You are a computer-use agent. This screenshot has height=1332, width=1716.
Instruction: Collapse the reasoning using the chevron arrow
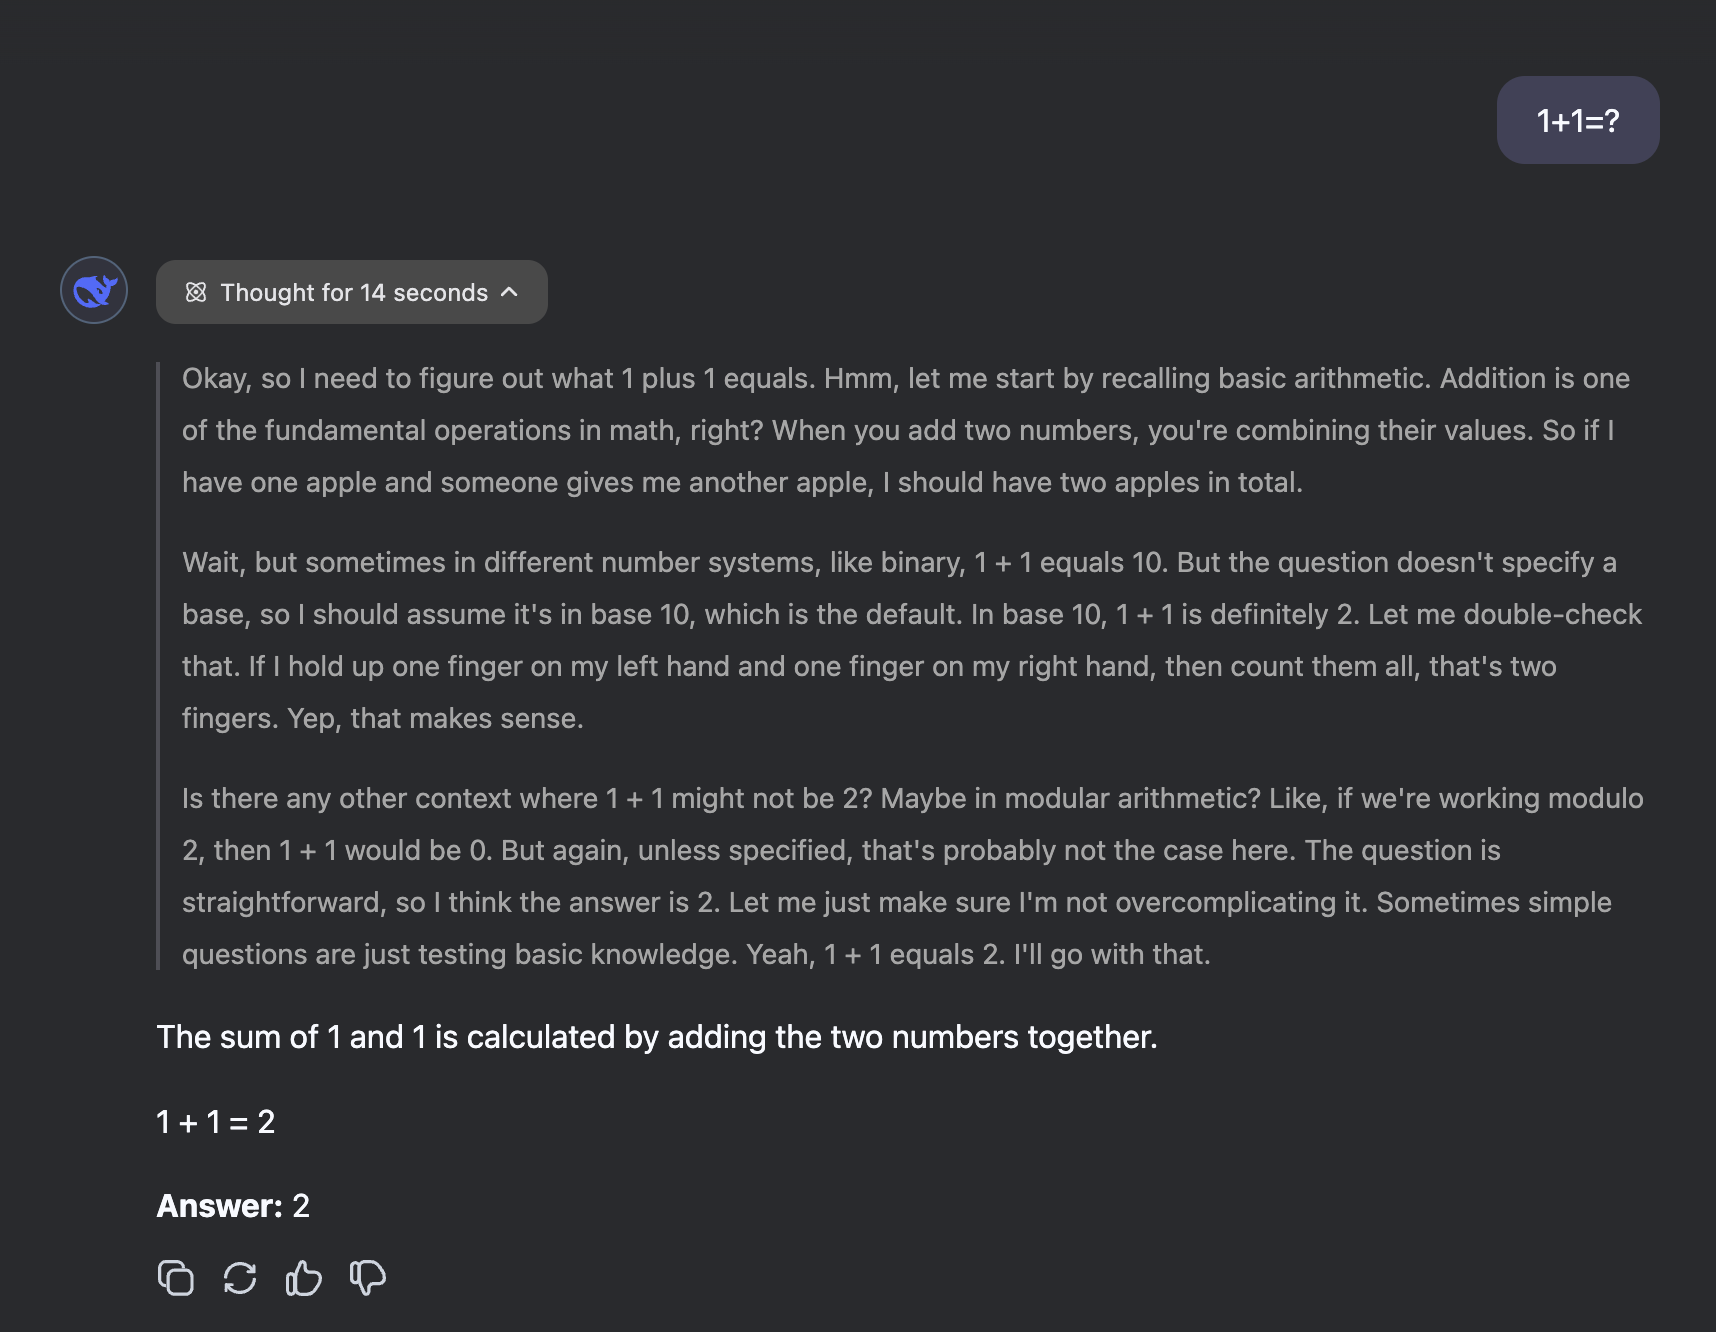[510, 292]
